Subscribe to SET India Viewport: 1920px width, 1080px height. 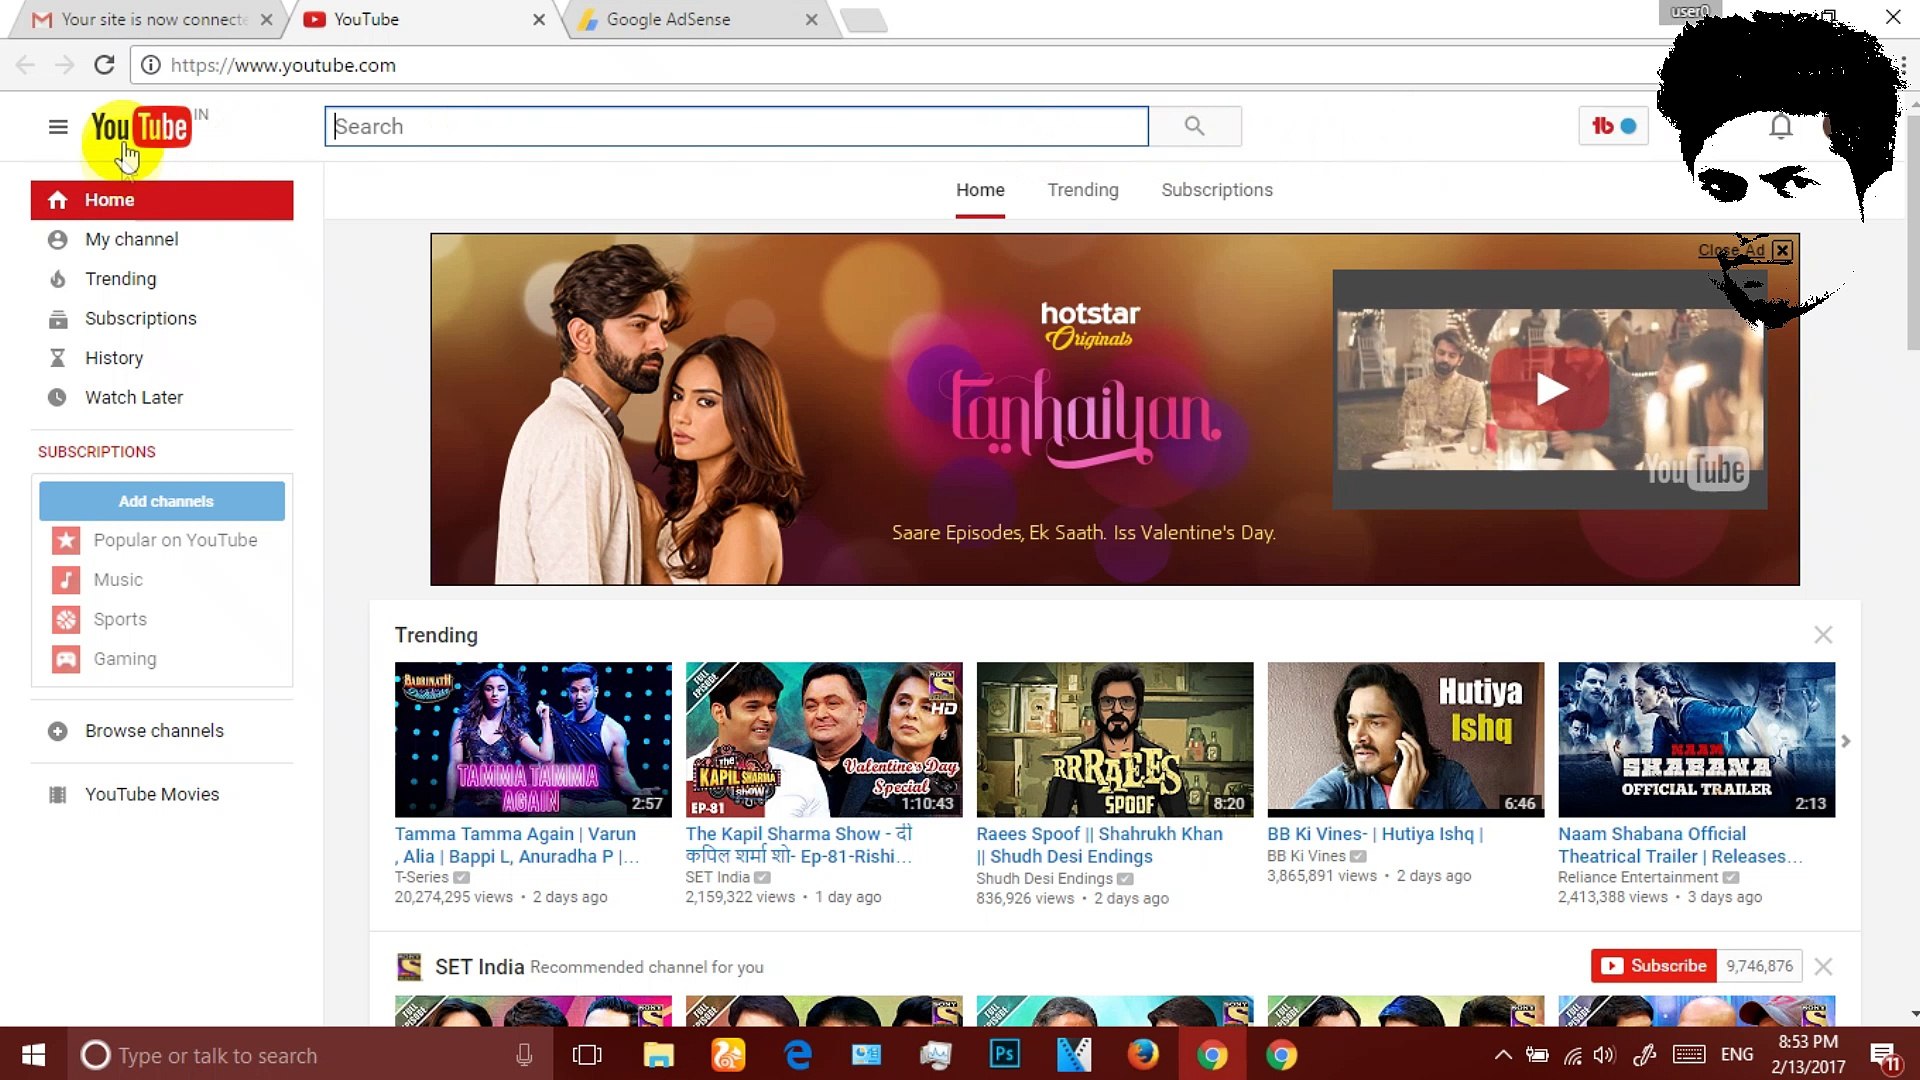(1654, 966)
